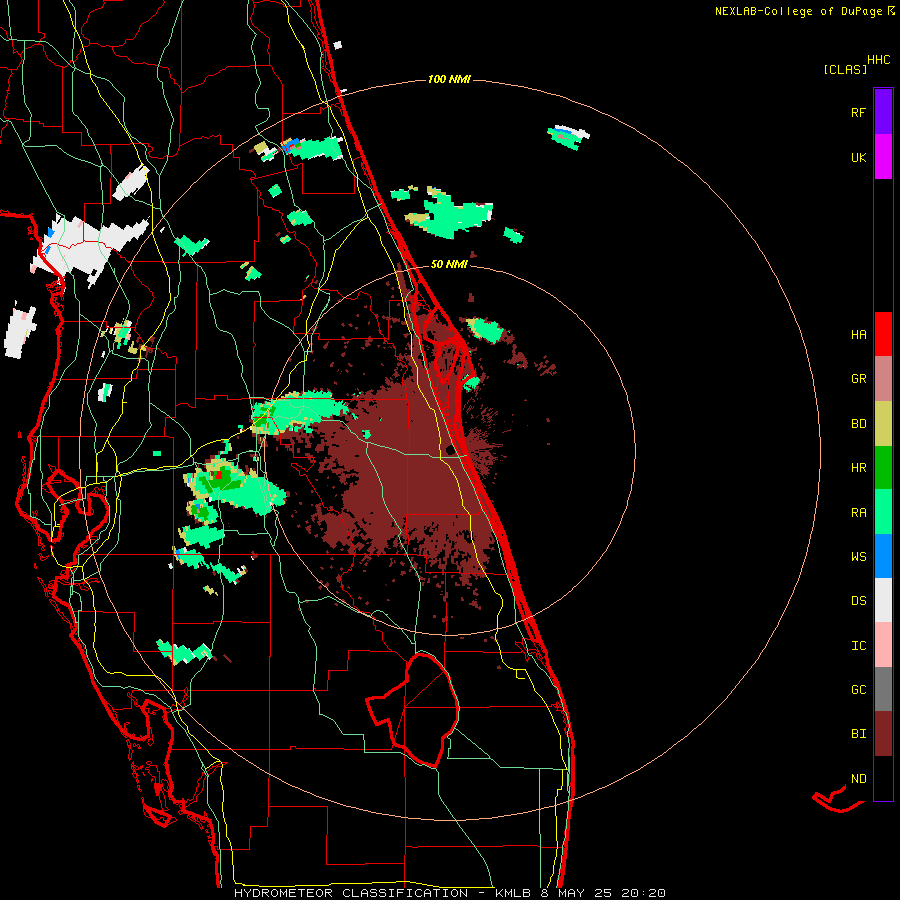Click the HA legend label
900x900 pixels.
click(x=858, y=334)
